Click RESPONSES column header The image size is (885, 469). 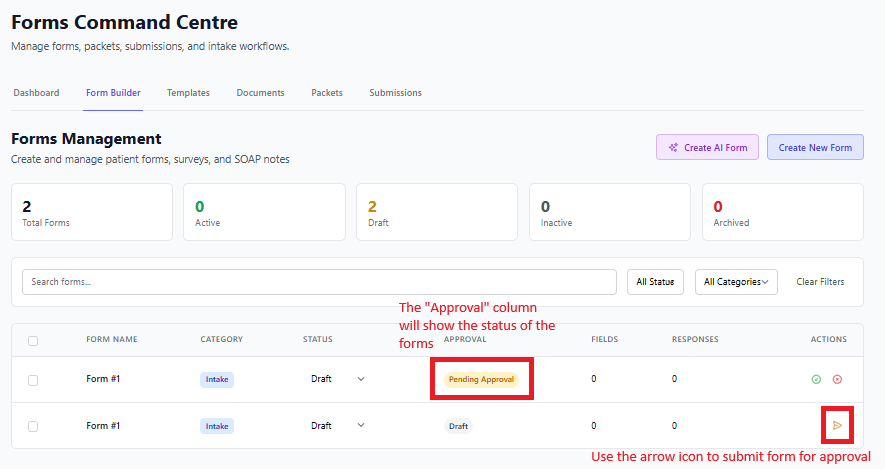click(695, 339)
